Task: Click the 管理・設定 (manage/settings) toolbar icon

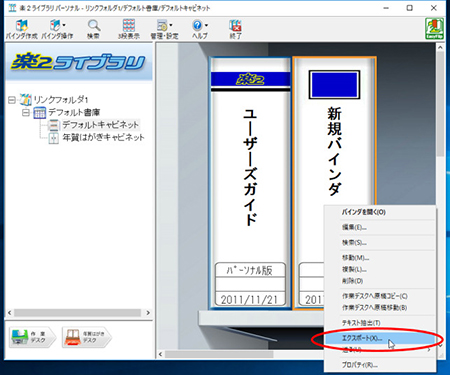Action: tap(162, 26)
